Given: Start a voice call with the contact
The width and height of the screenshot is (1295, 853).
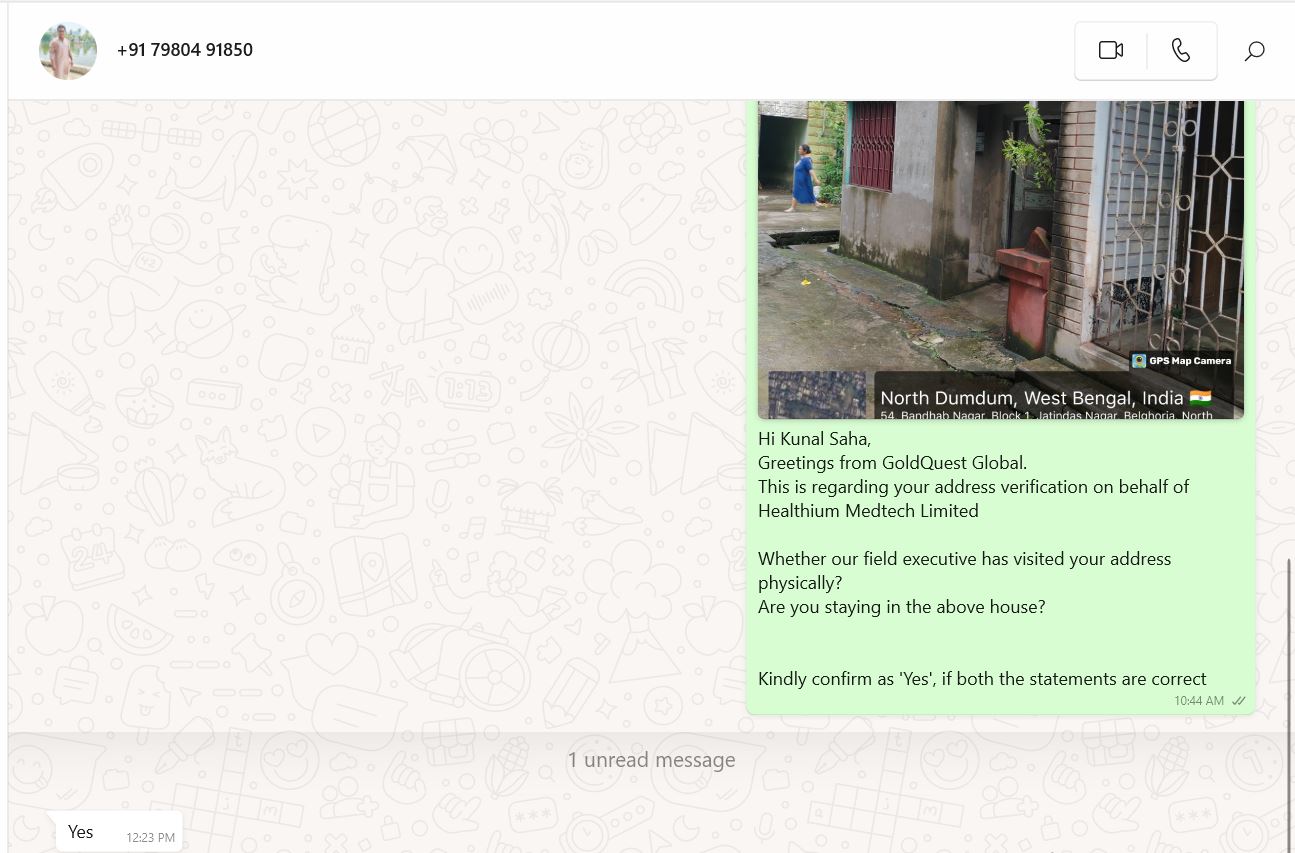Looking at the screenshot, I should tap(1181, 50).
